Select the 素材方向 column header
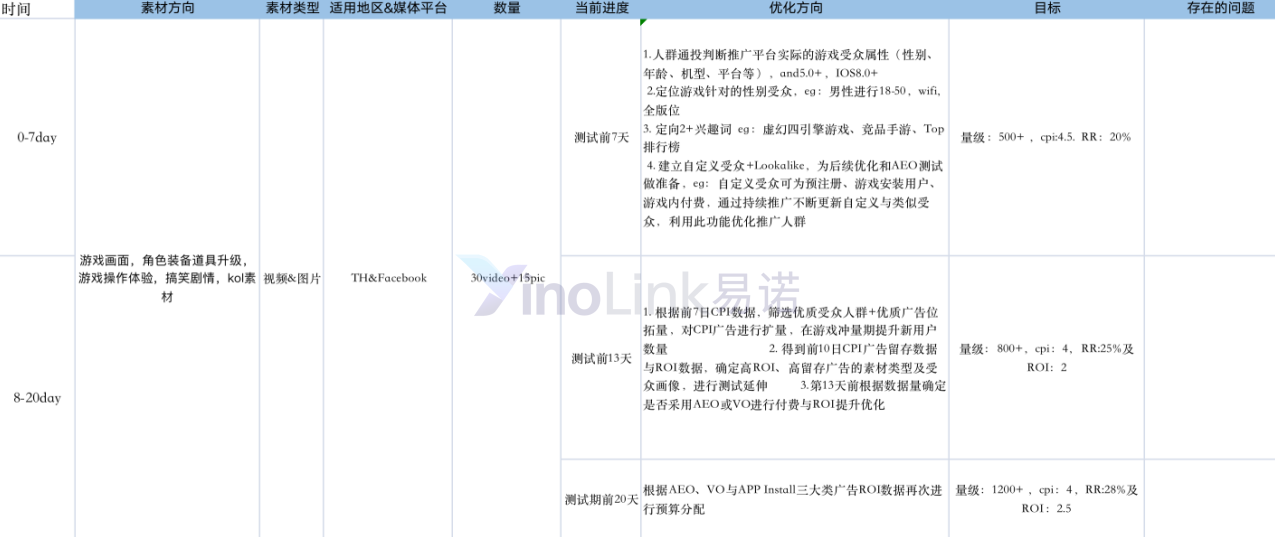The image size is (1275, 537). (167, 8)
